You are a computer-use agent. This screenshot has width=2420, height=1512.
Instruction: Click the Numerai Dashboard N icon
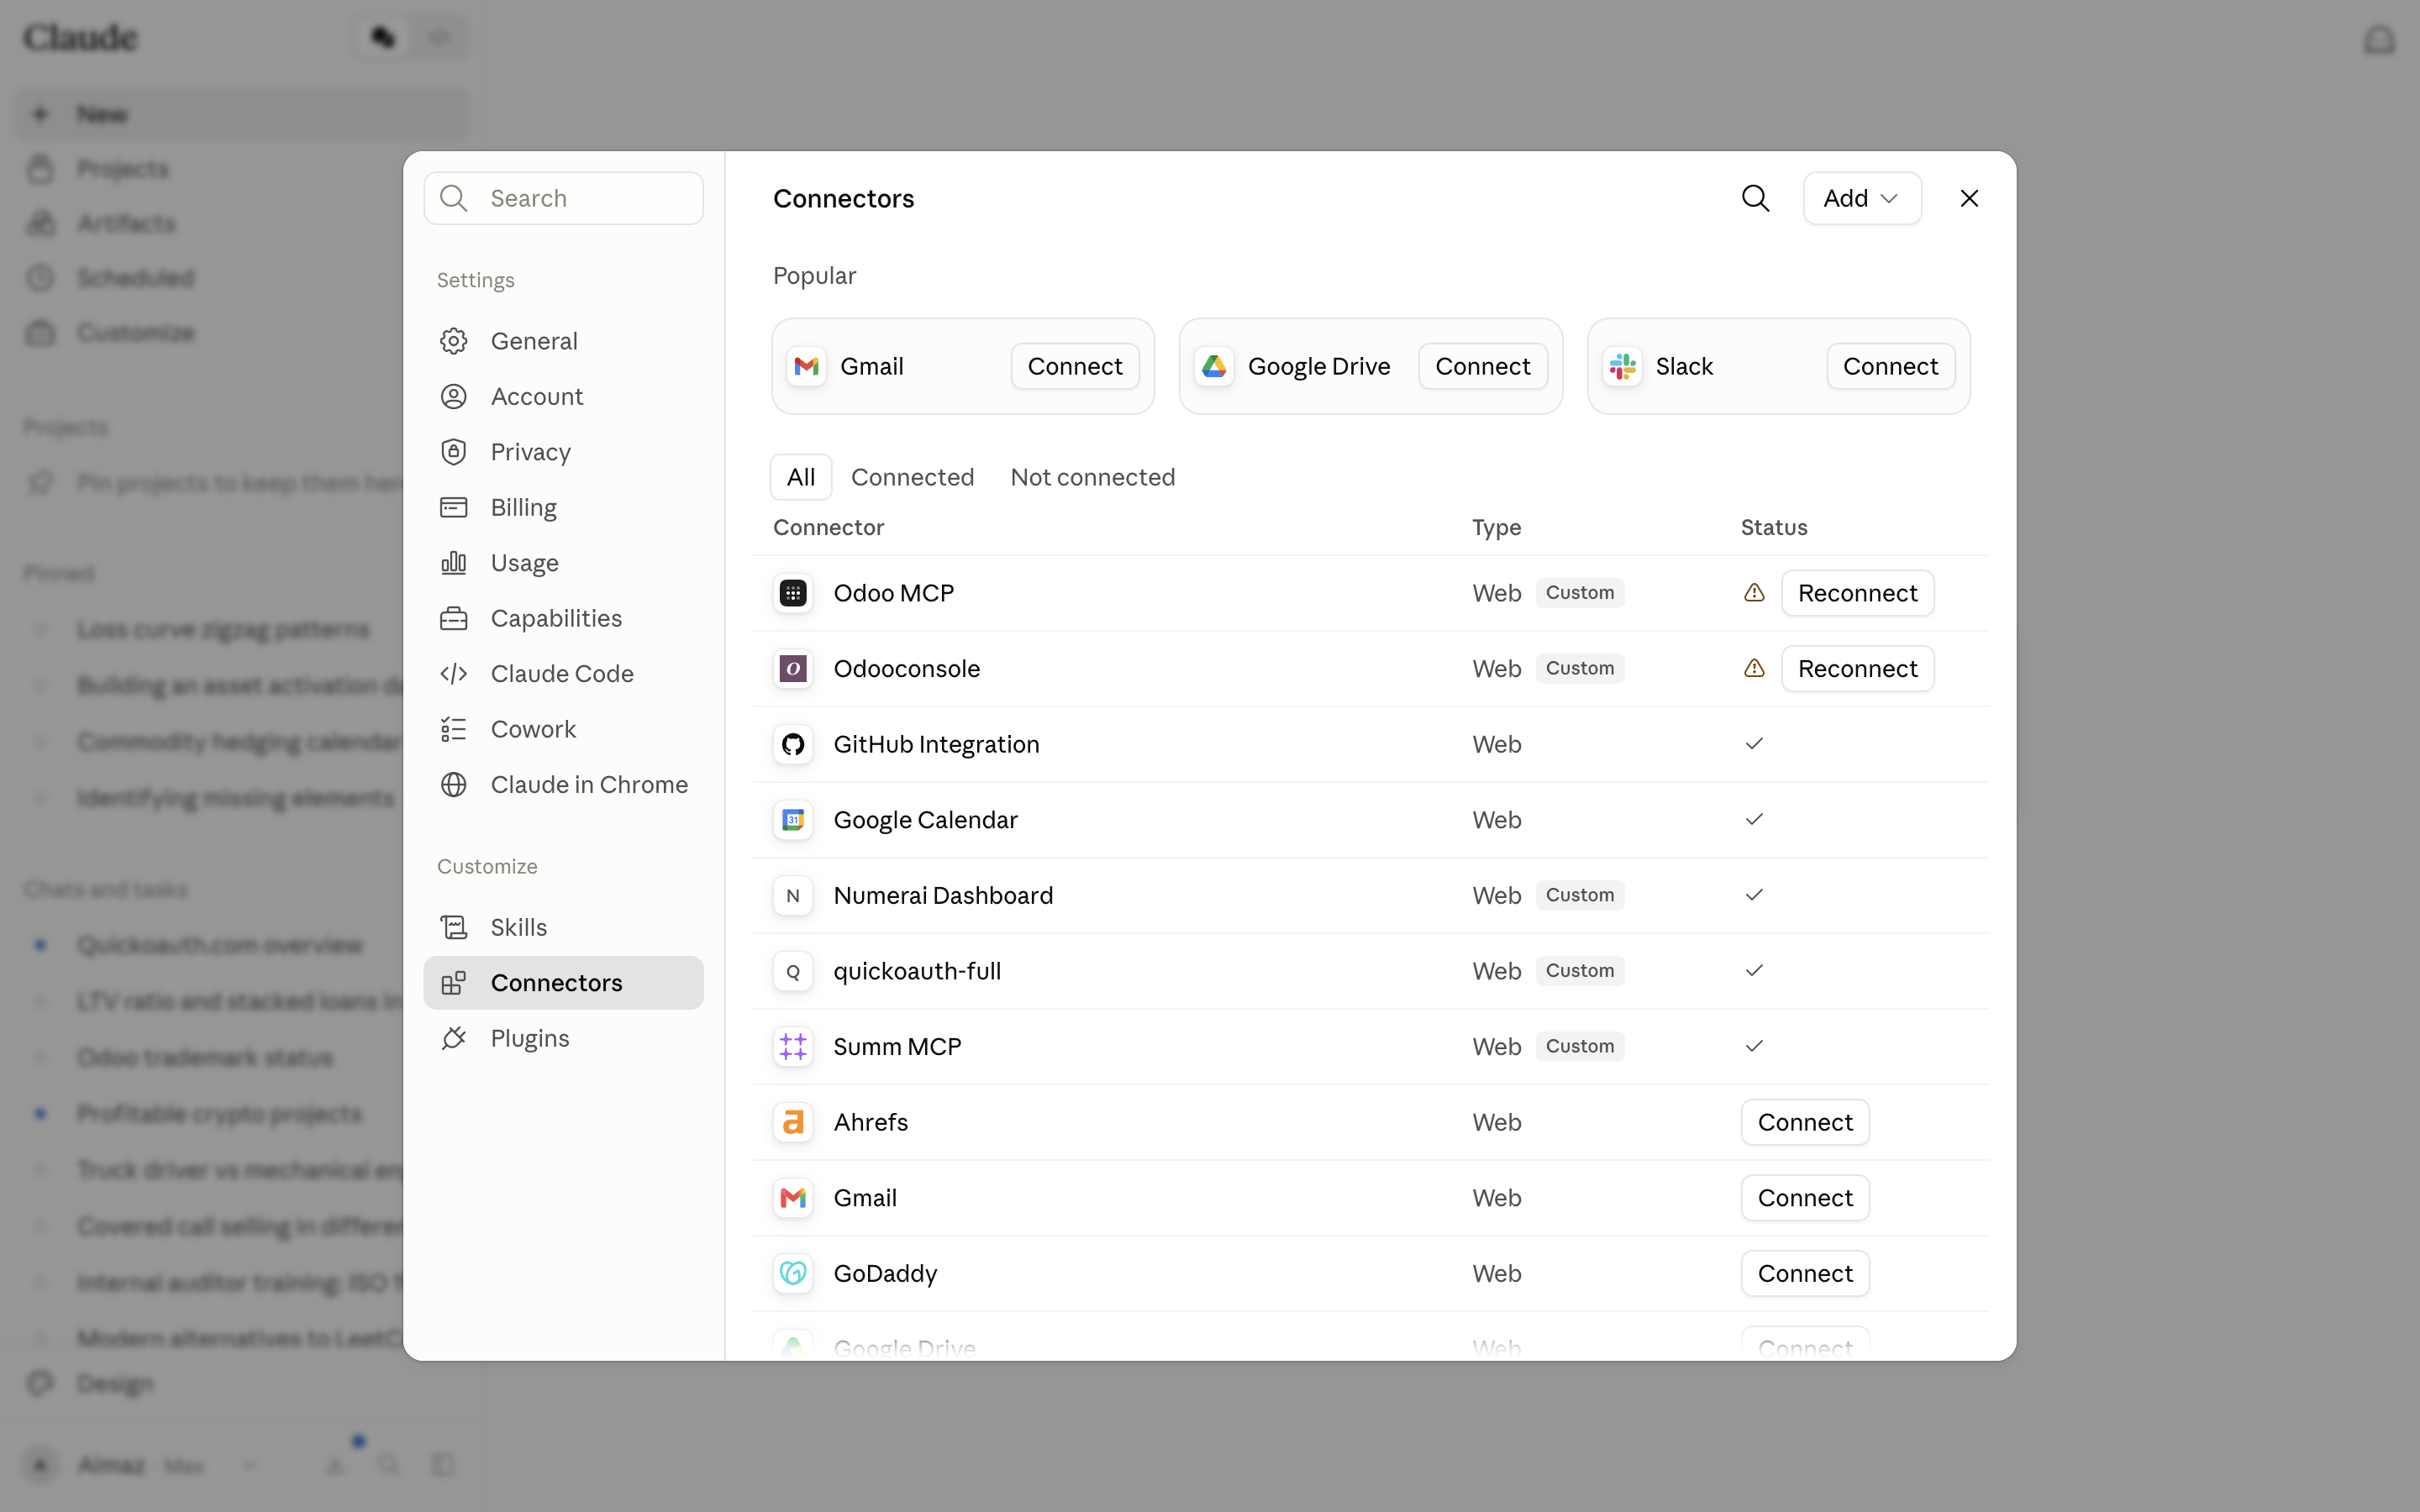[793, 895]
